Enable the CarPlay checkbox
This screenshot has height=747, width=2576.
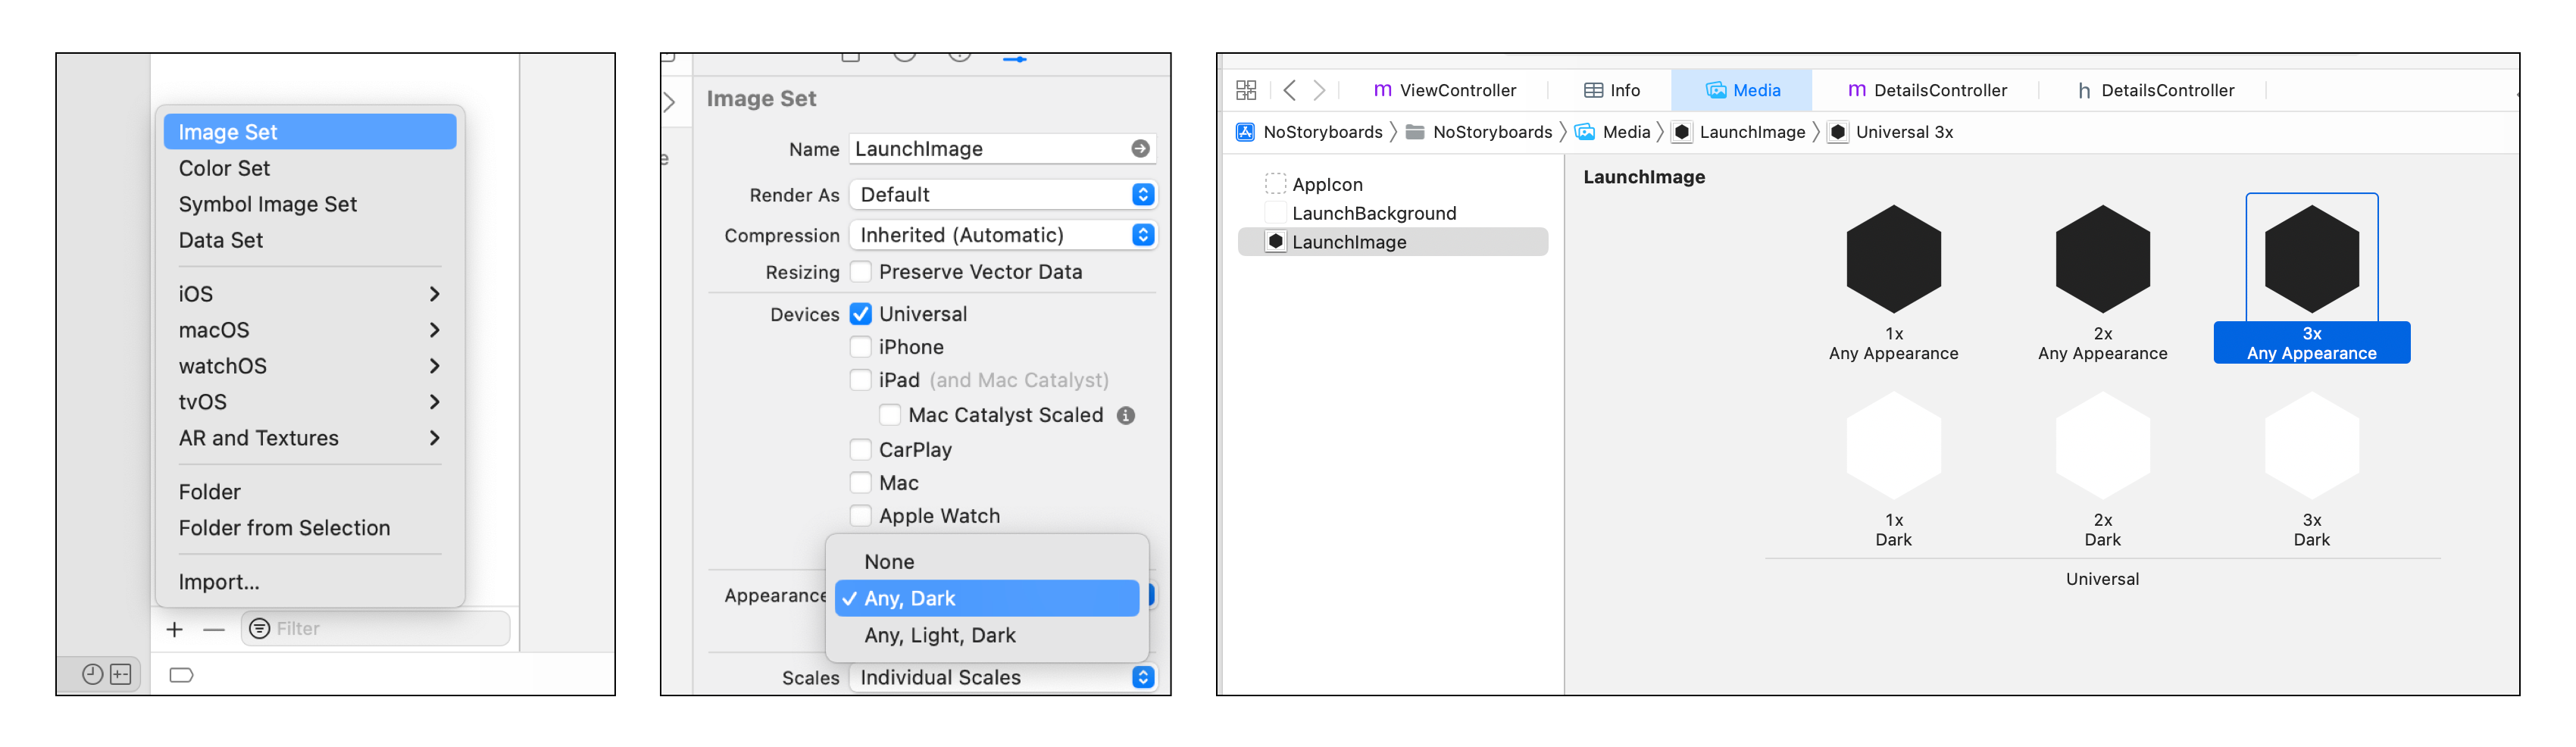click(860, 450)
